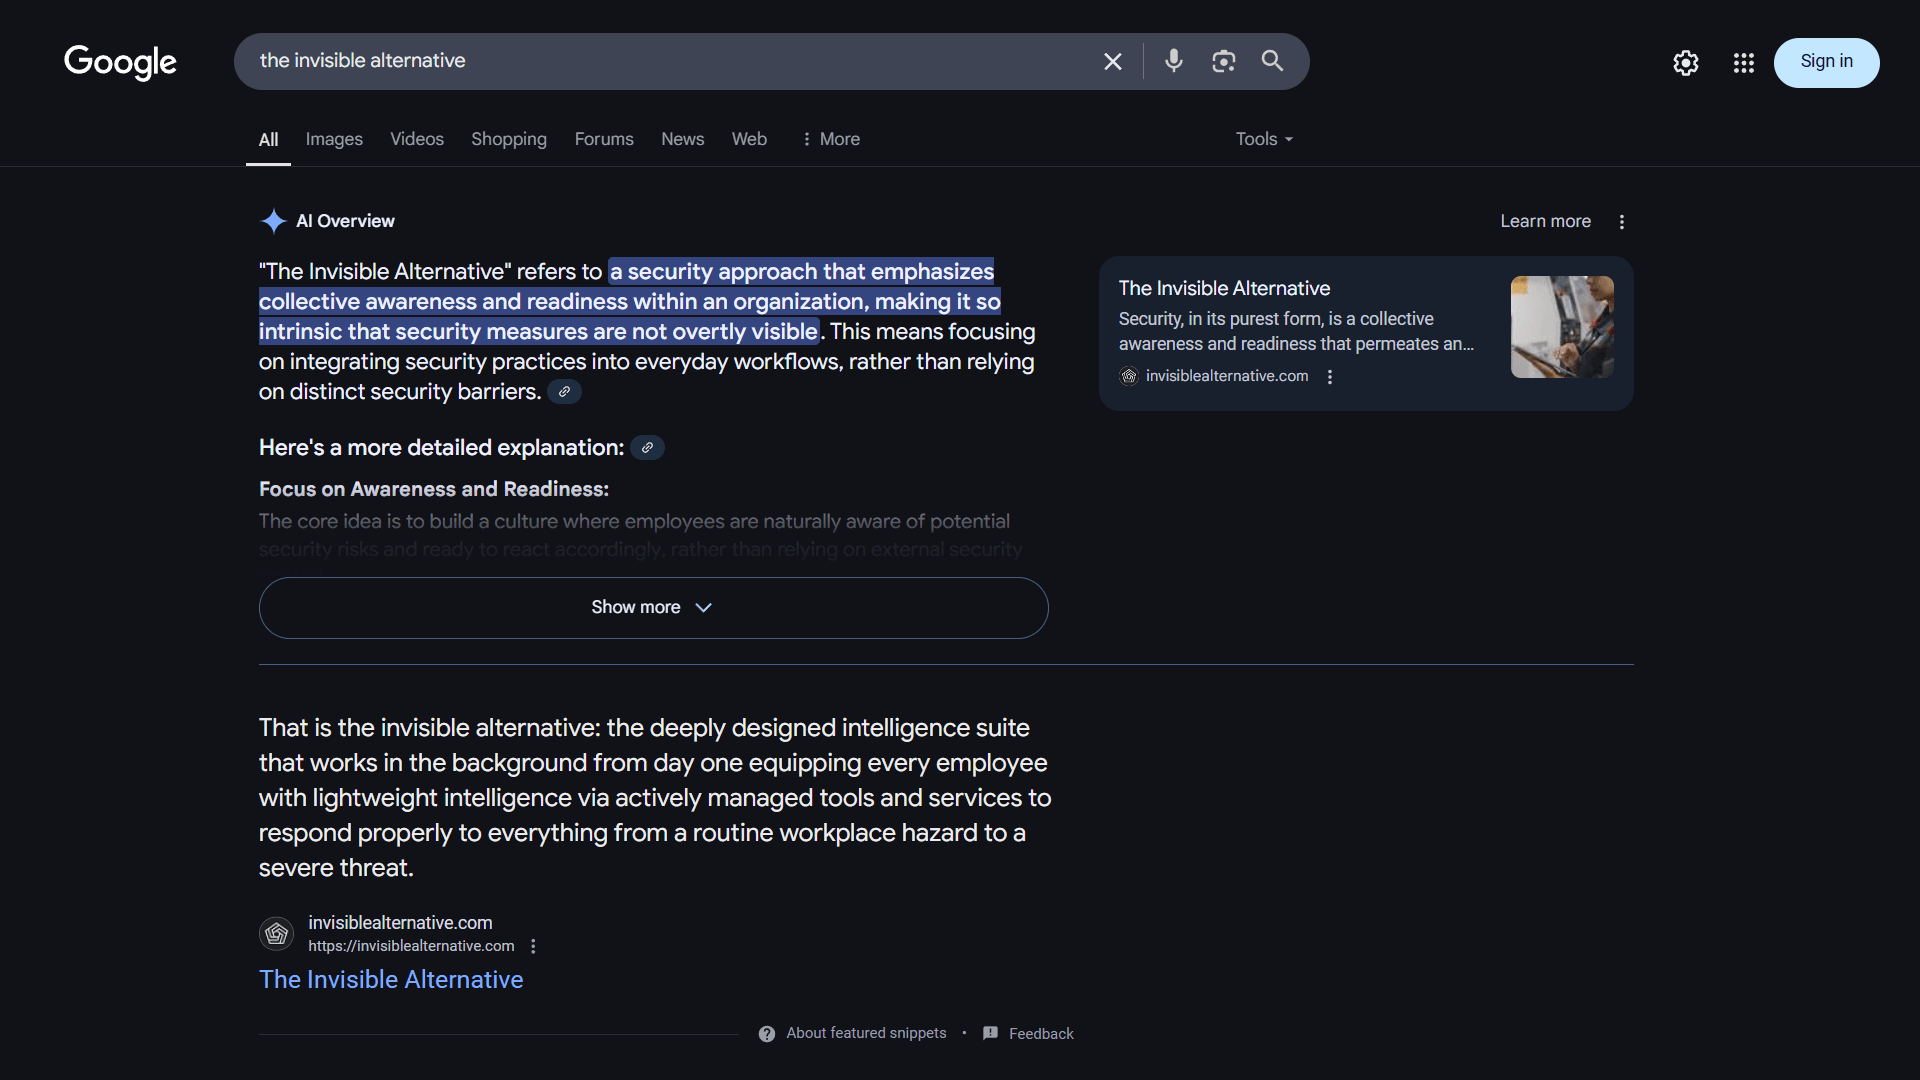Open three-dot menu on source card

click(x=1330, y=377)
